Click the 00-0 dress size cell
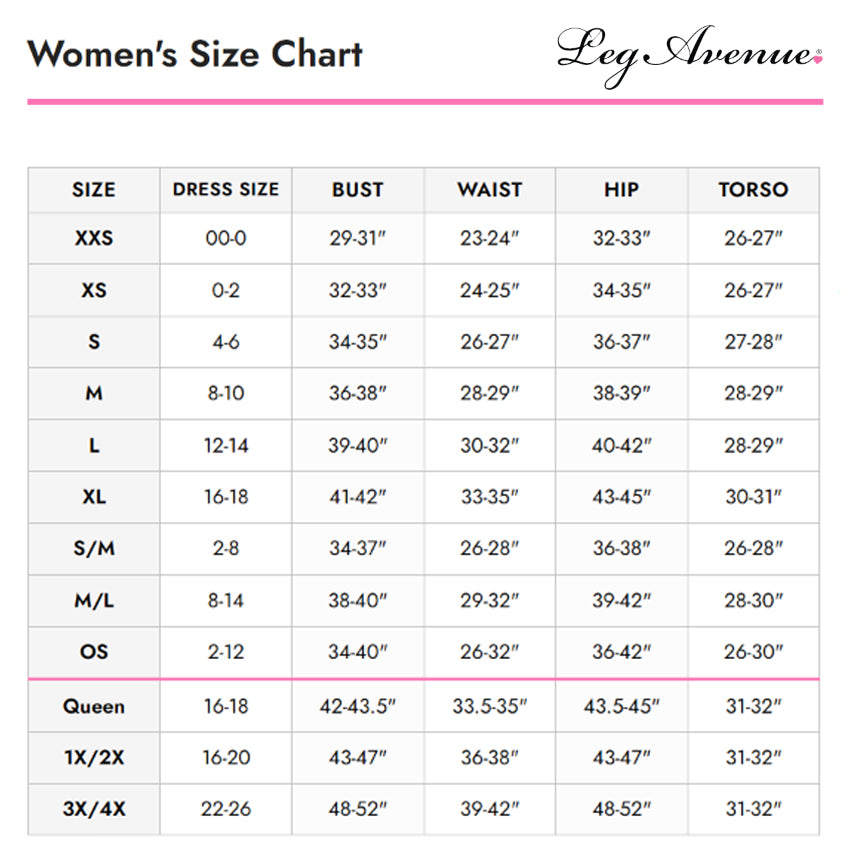The image size is (851, 868). tap(226, 238)
